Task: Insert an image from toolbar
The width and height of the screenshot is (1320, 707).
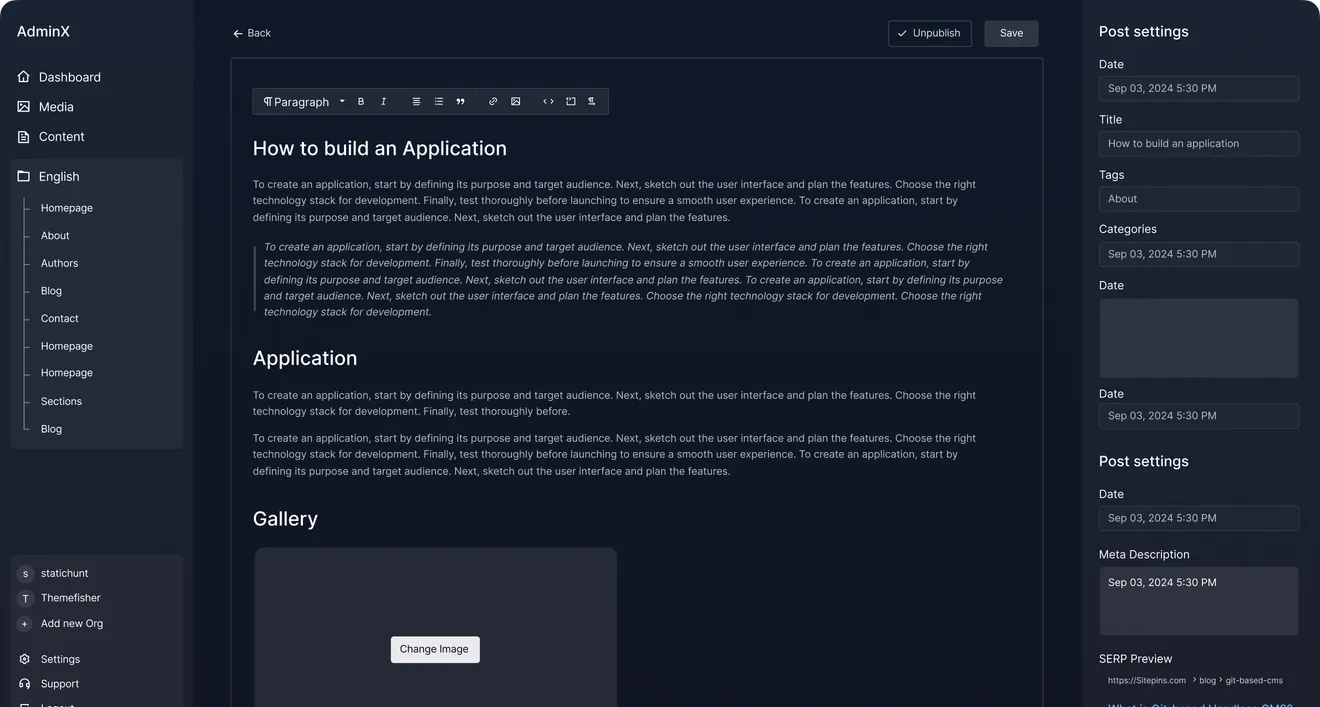Action: [x=515, y=102]
